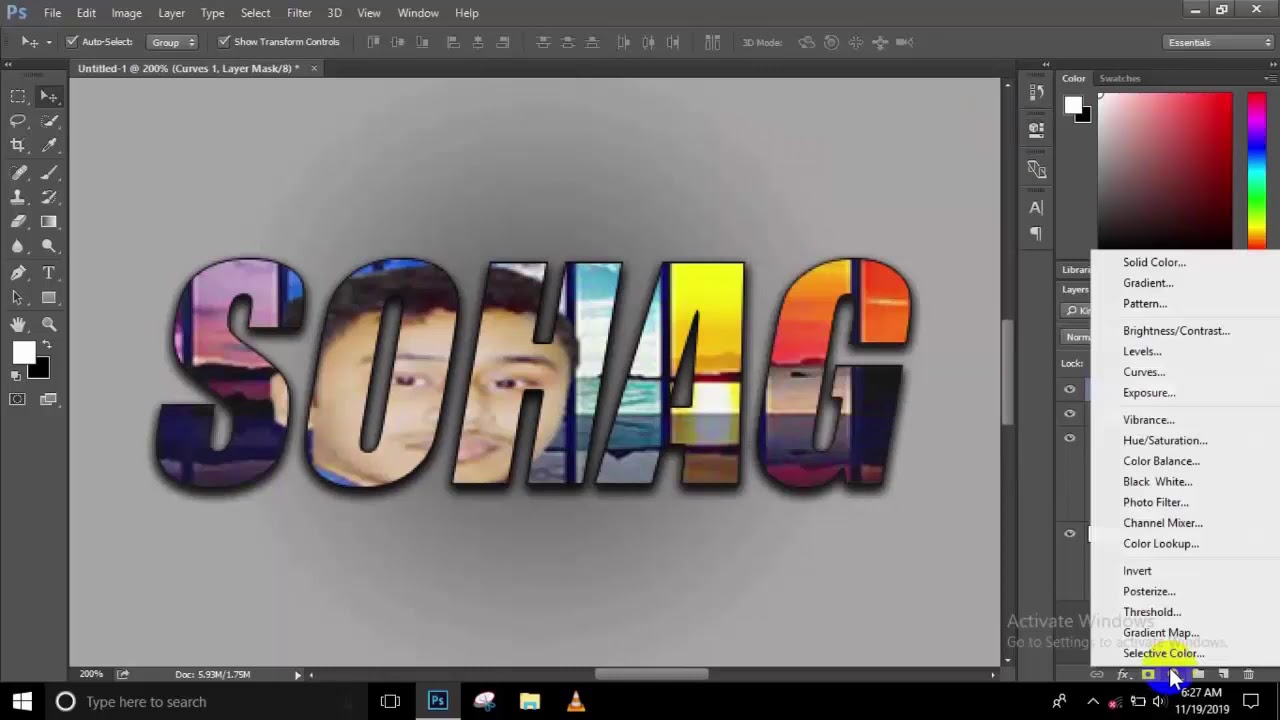Open Windows Start menu
The image size is (1280, 720).
(x=22, y=701)
